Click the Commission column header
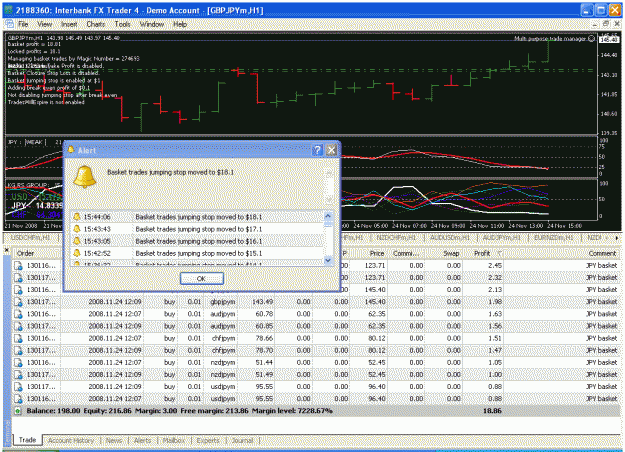 point(405,254)
